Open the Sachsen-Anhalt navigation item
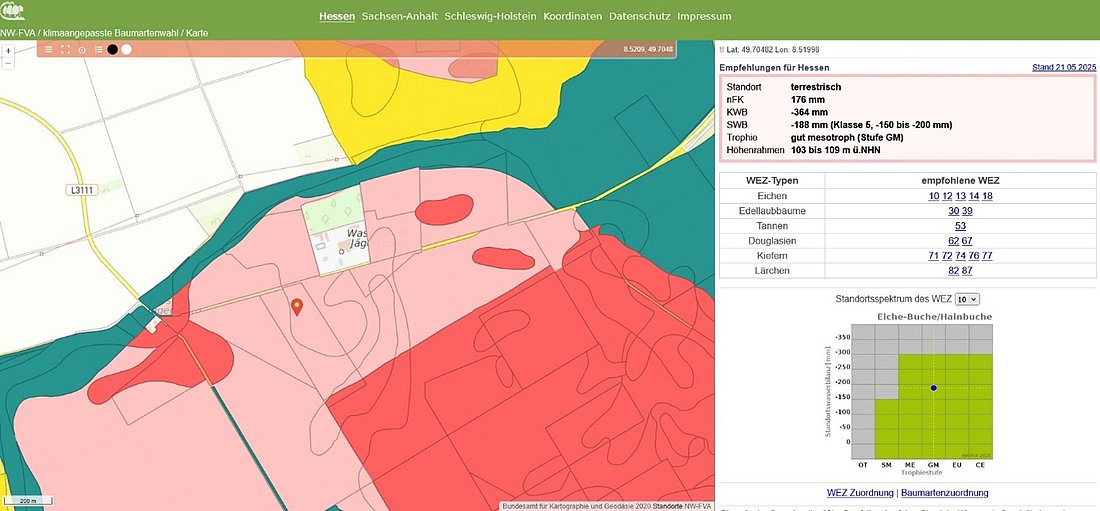Image resolution: width=1100 pixels, height=511 pixels. click(400, 16)
